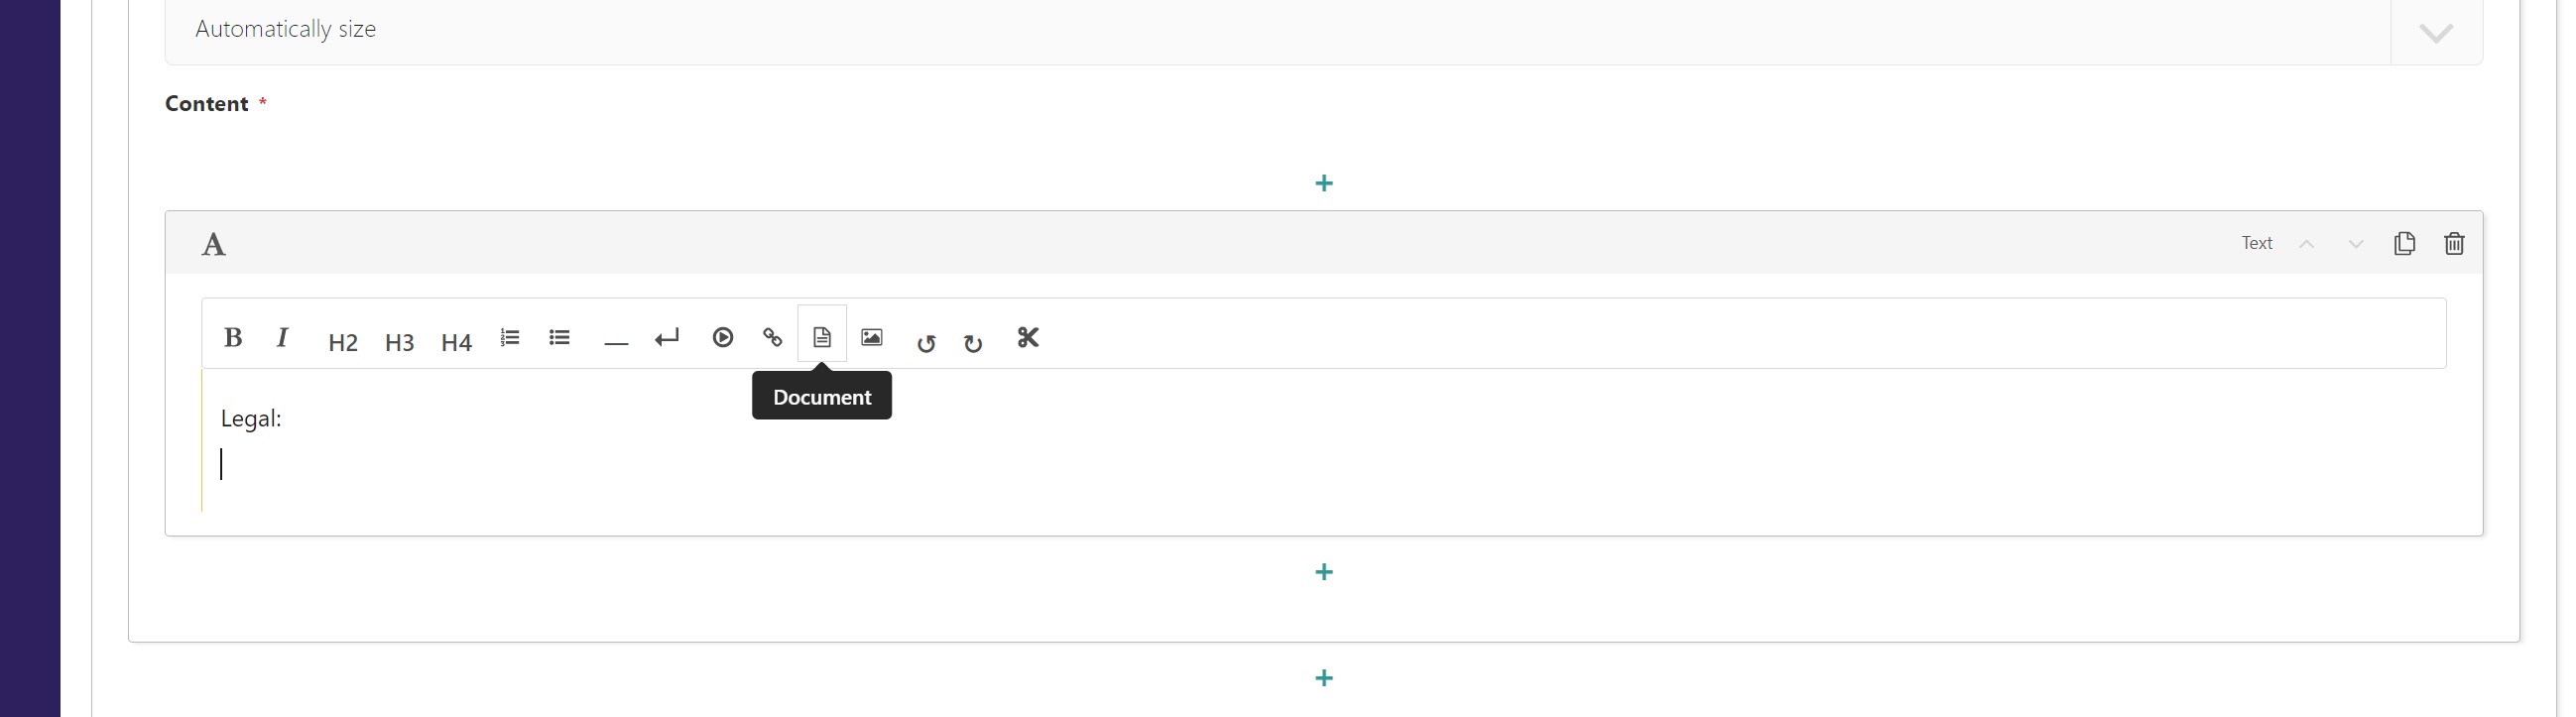Delete the Text block
The image size is (2576, 717).
click(2454, 243)
